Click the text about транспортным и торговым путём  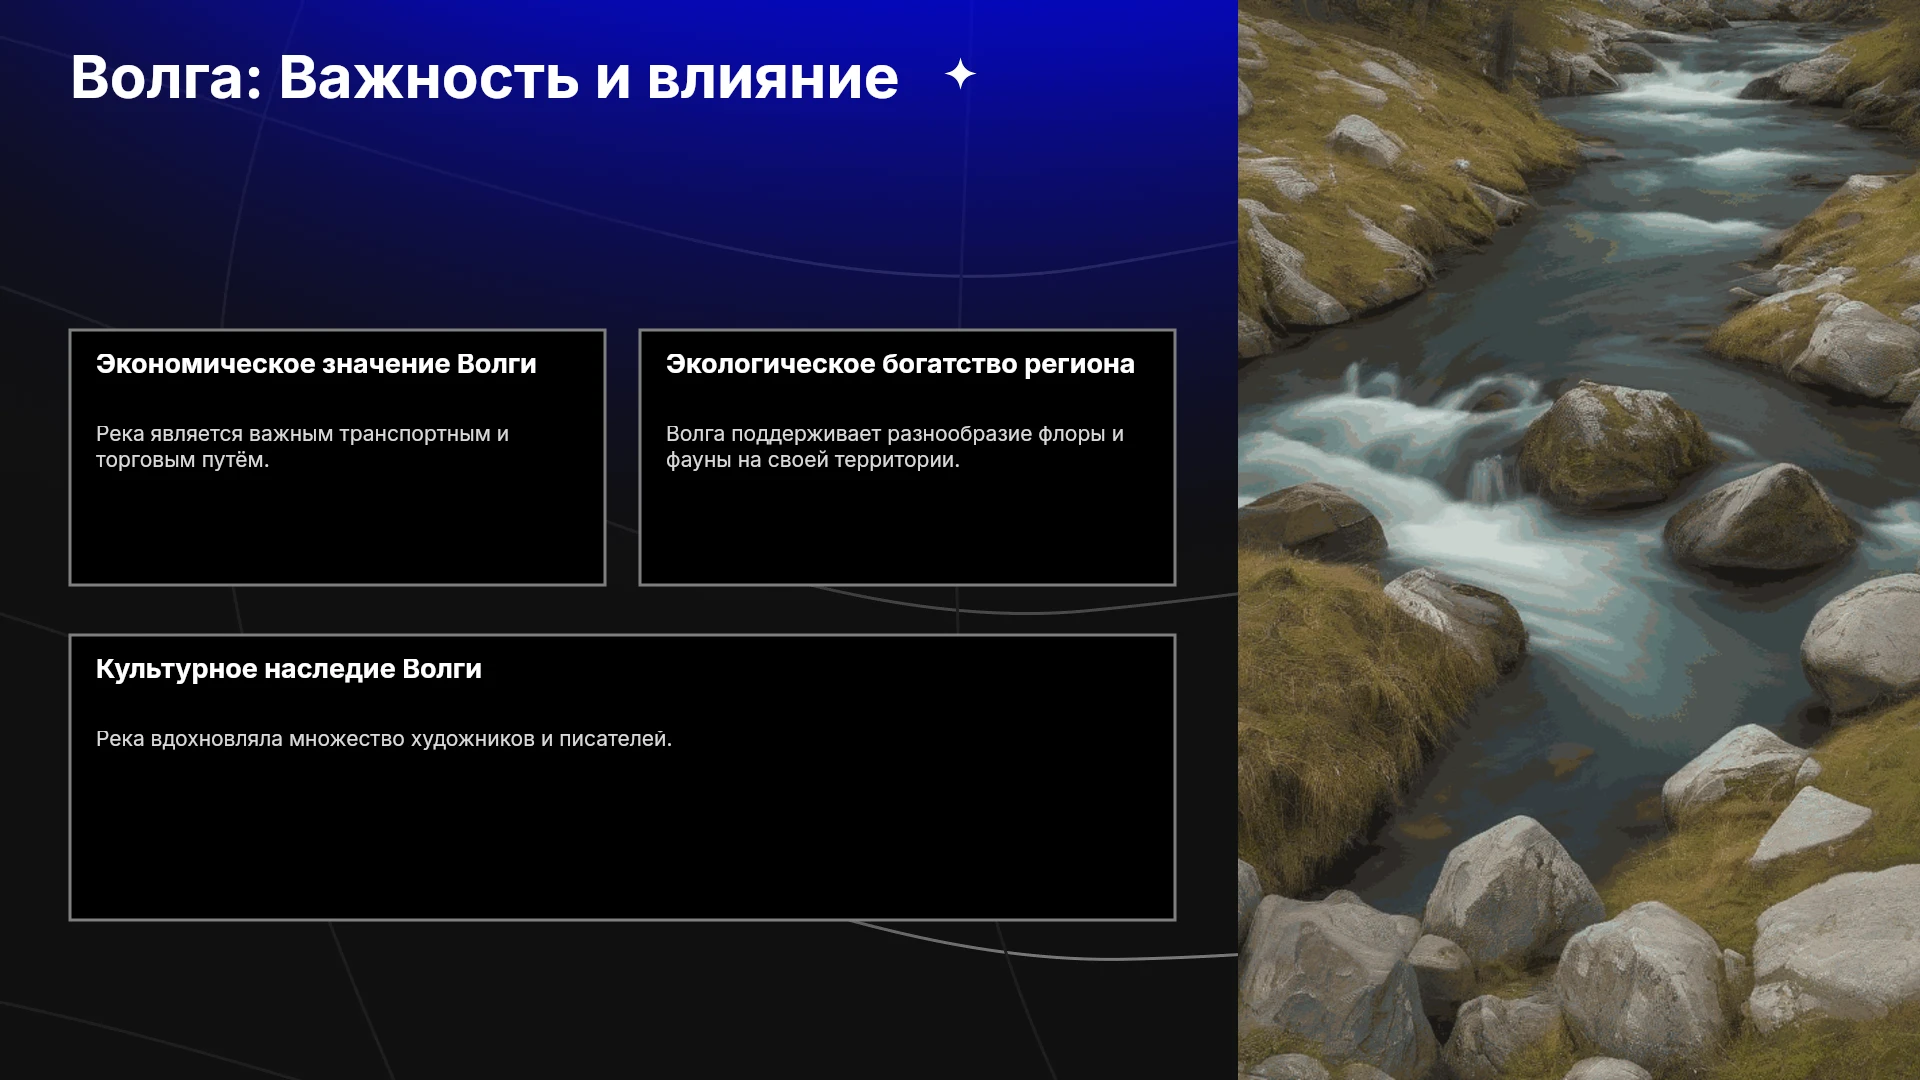302,447
